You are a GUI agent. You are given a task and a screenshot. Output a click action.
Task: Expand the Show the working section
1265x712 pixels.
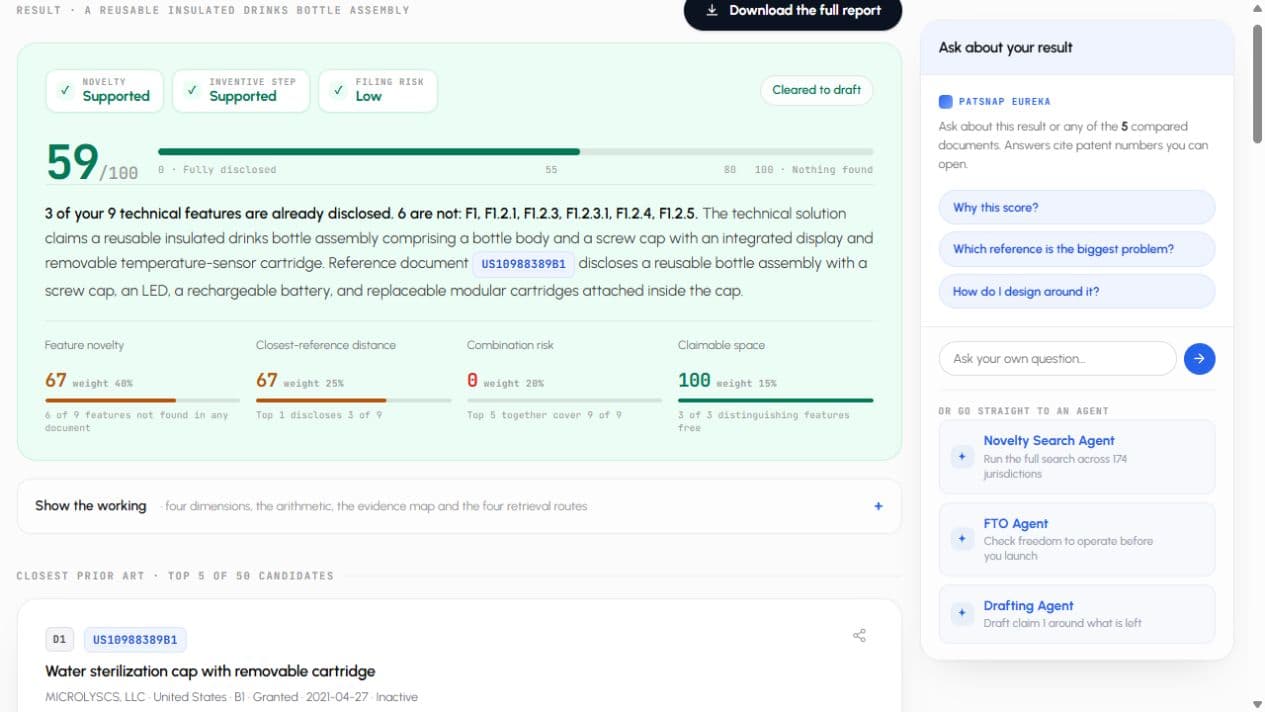tap(459, 506)
